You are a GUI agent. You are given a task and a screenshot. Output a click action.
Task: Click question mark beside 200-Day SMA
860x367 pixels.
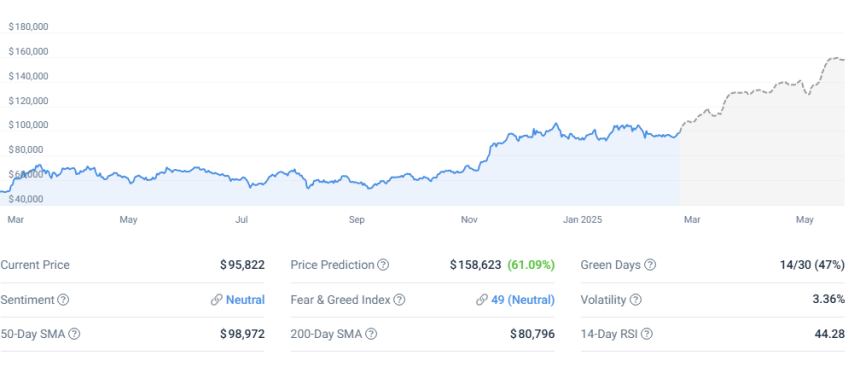coord(371,334)
